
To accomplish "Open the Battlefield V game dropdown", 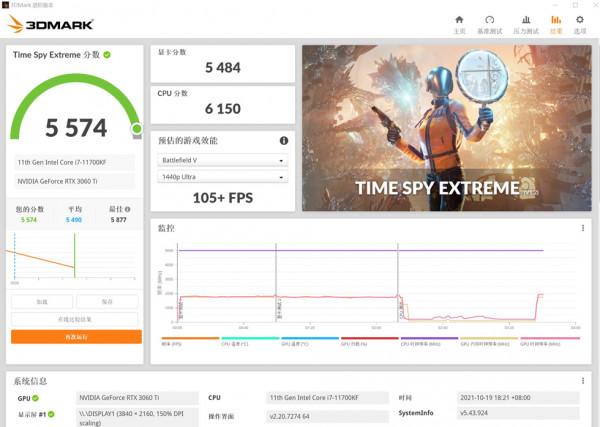I will pos(223,160).
